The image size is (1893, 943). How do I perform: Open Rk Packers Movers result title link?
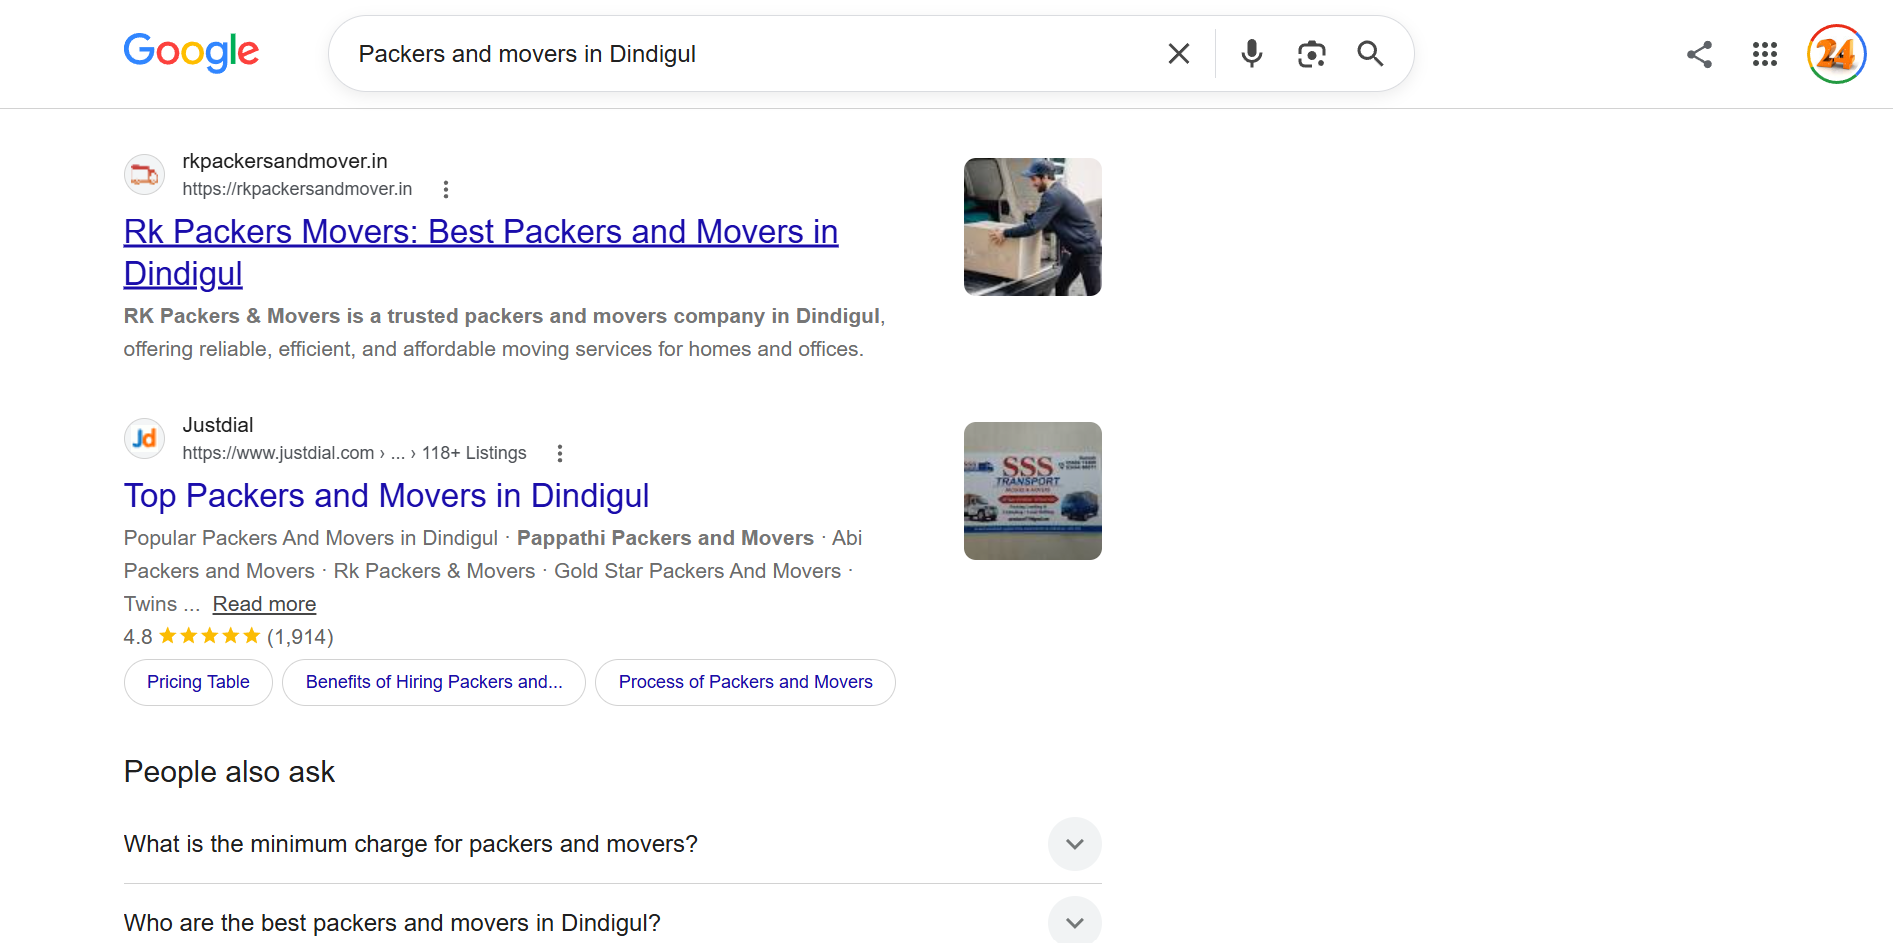coord(481,252)
